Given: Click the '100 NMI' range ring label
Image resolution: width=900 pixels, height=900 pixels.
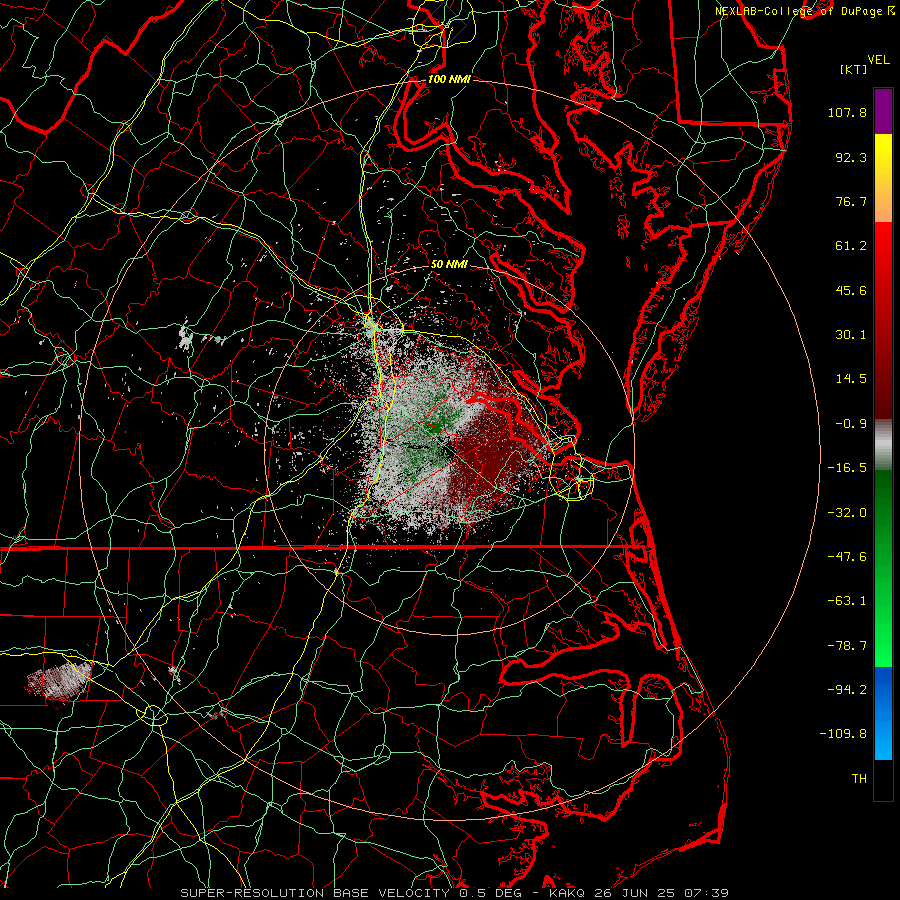Looking at the screenshot, I should 449,79.
